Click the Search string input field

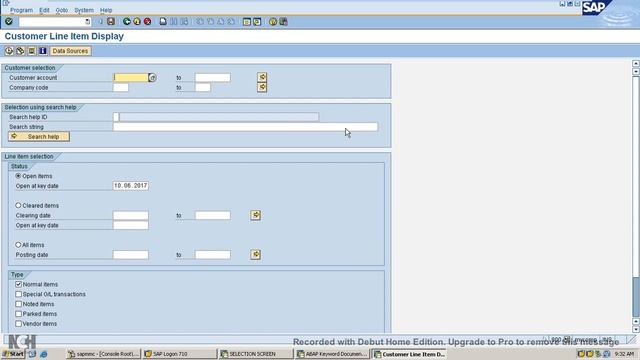(245, 127)
